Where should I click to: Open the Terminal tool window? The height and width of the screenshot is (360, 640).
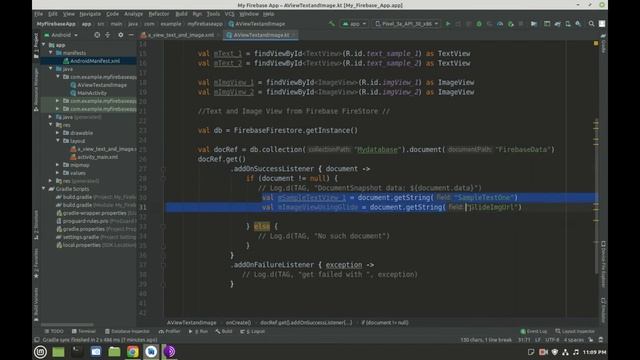pyautogui.click(x=84, y=331)
